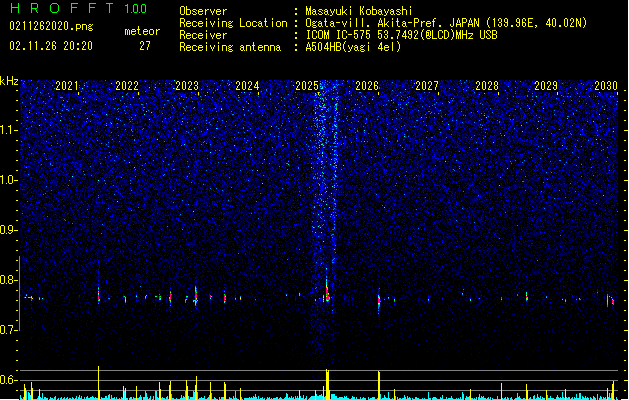This screenshot has height=400, width=629.
Task: Click the 2030 time marker
Action: coord(606,86)
